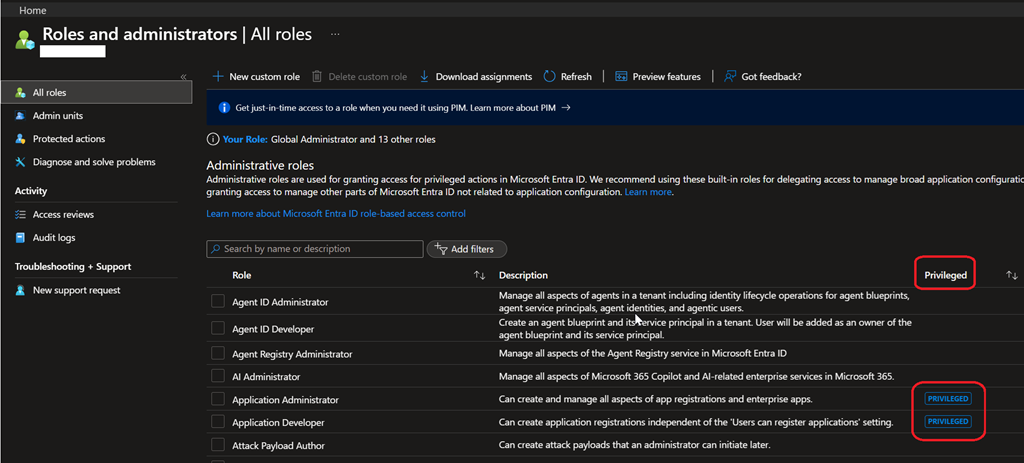Open the Access reviews menu item
Viewport: 1024px width, 463px height.
63,215
